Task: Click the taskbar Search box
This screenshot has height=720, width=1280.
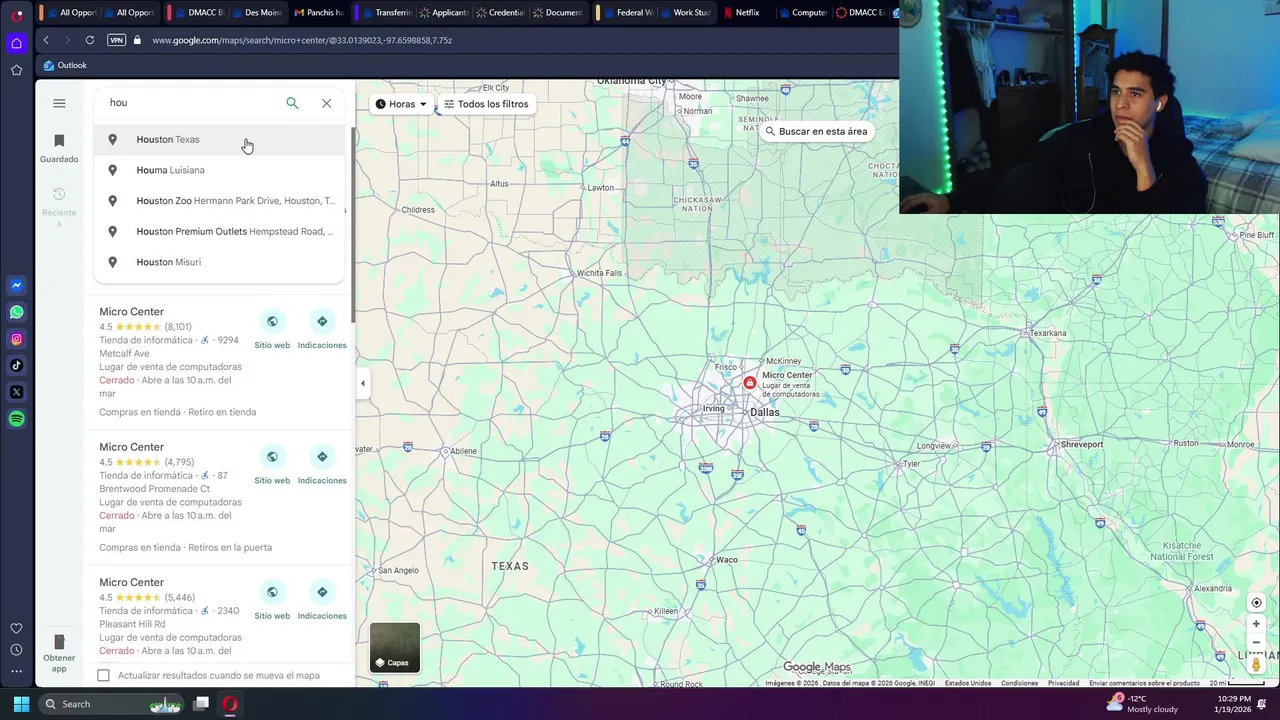Action: [x=113, y=704]
